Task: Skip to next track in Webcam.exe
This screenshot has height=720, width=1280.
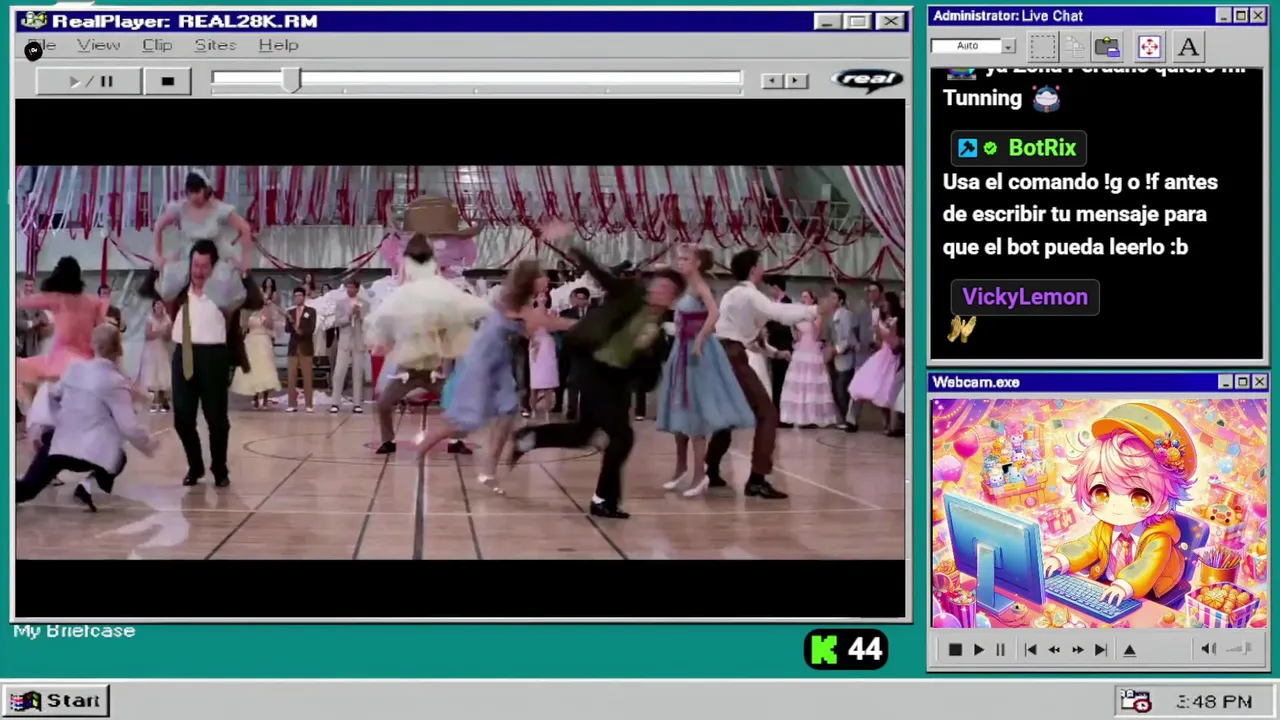Action: click(x=1100, y=650)
